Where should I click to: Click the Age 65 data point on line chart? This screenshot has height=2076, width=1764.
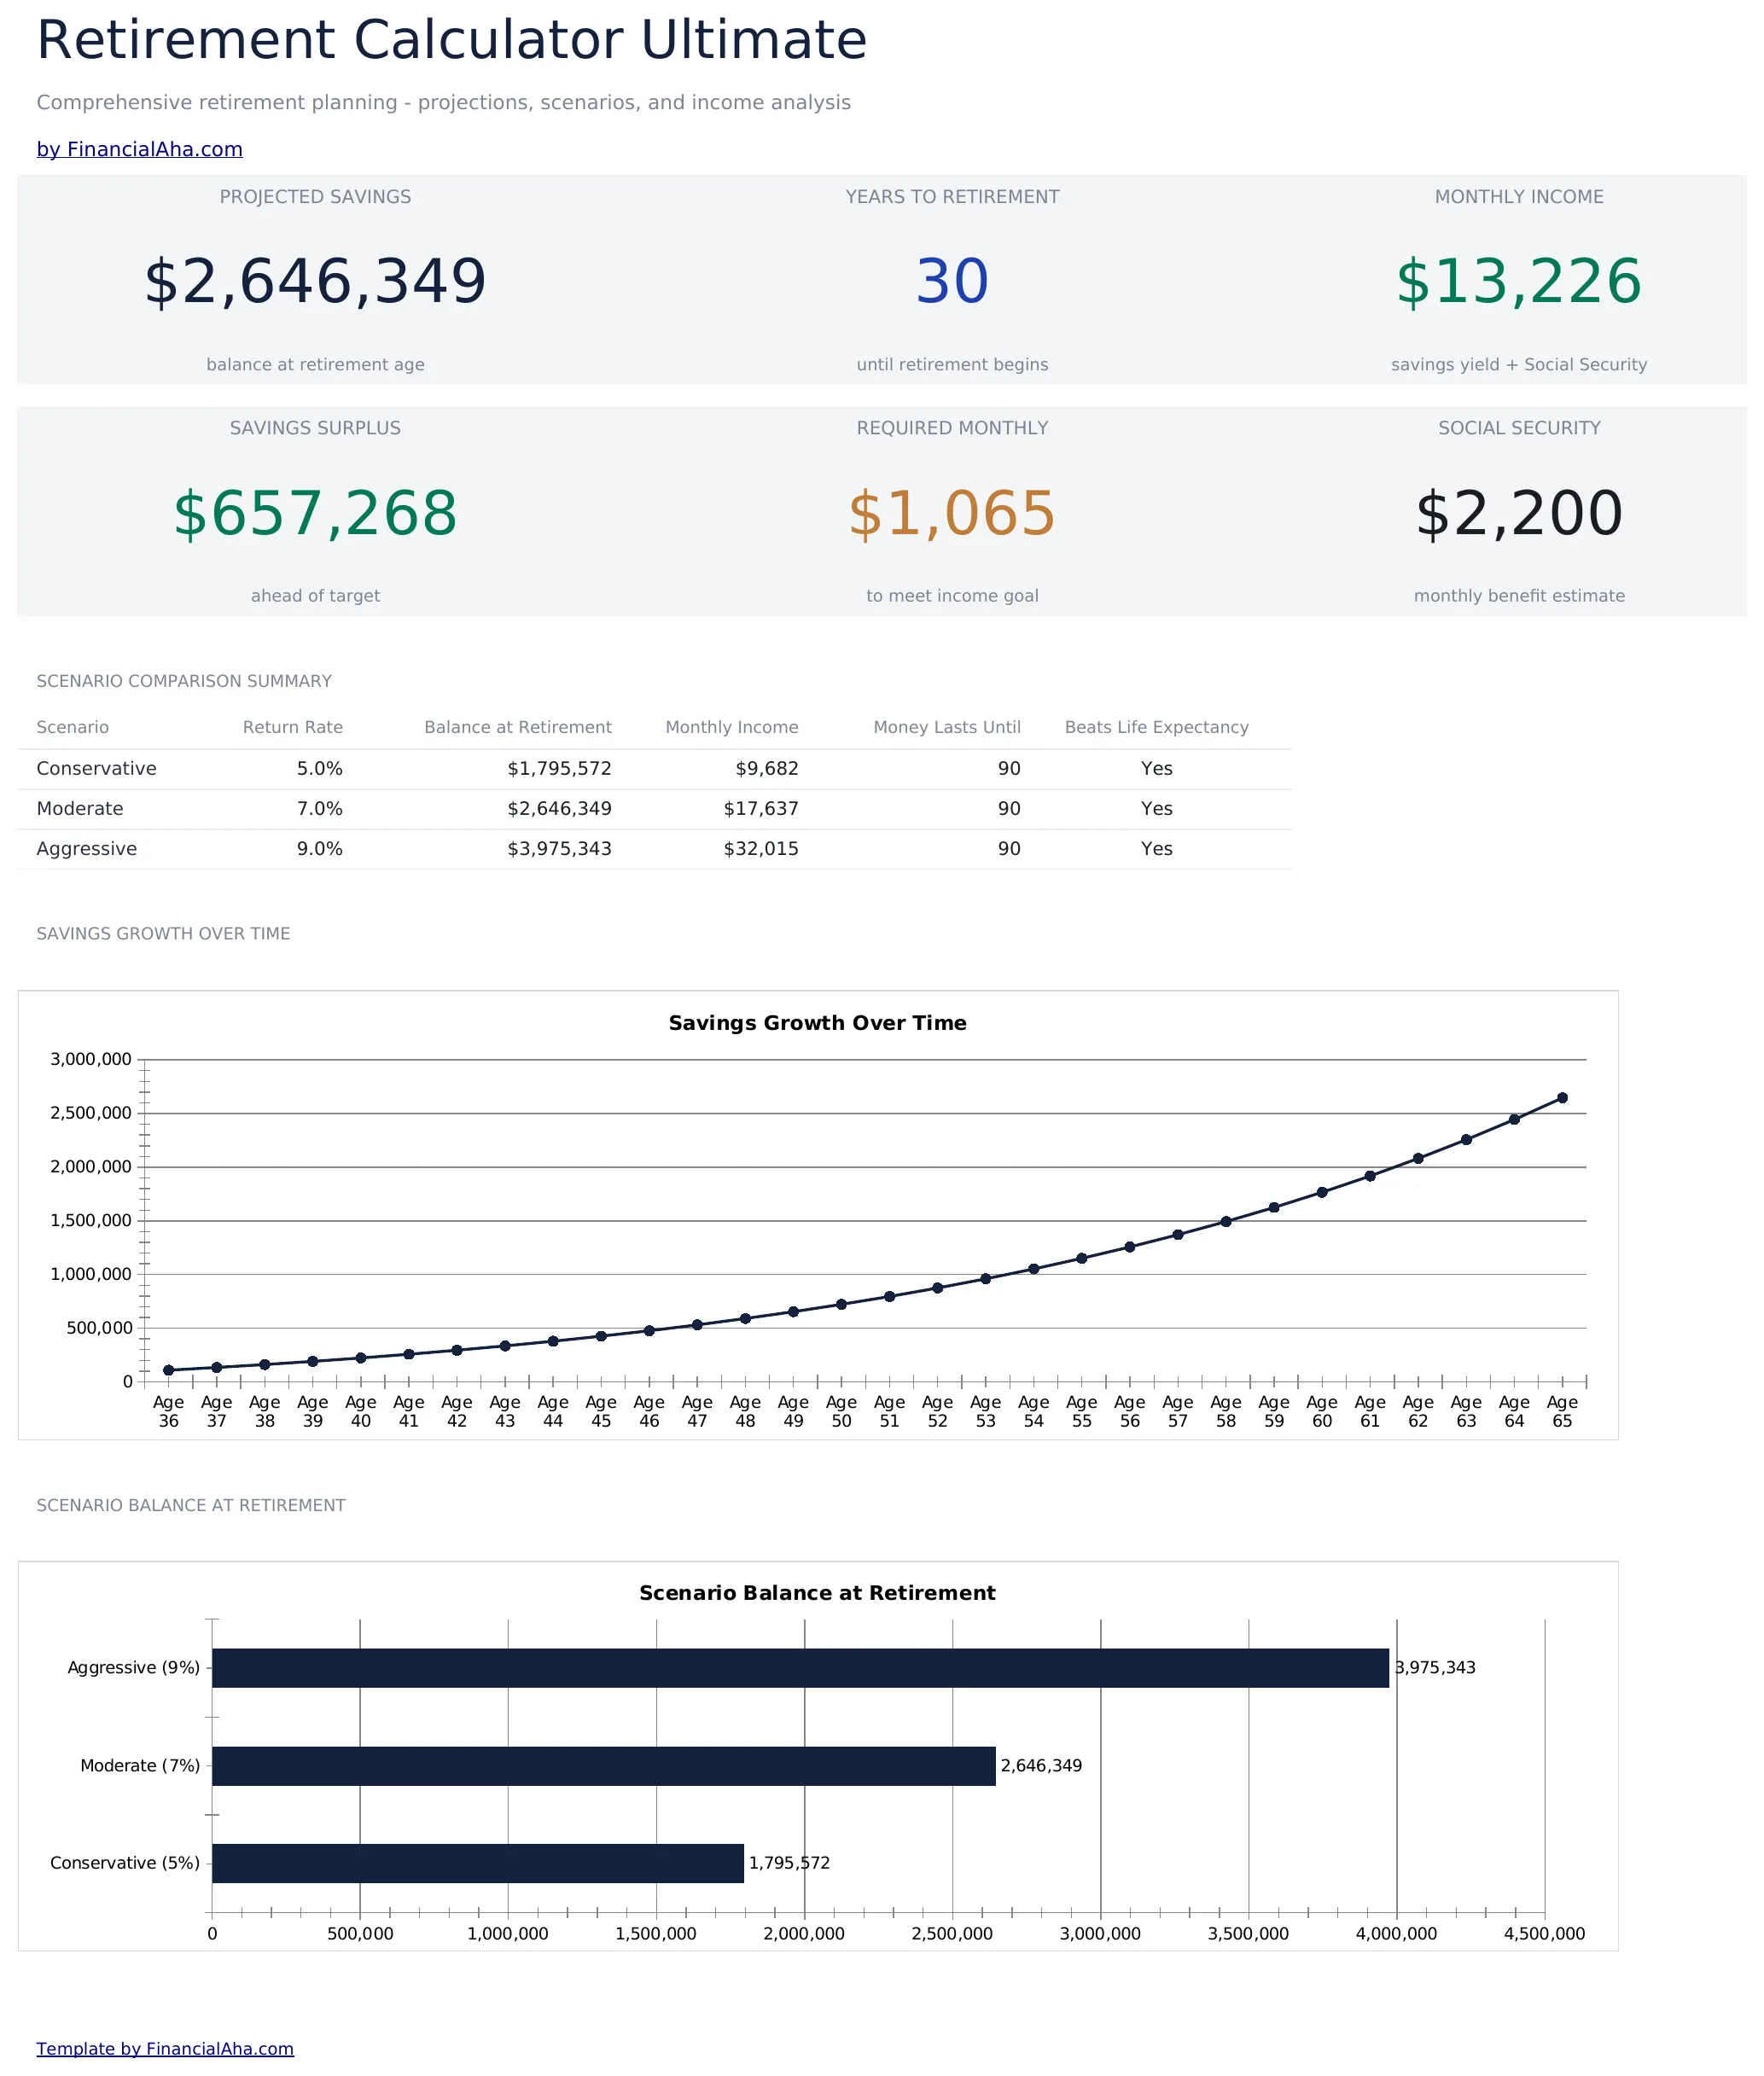[1562, 1097]
